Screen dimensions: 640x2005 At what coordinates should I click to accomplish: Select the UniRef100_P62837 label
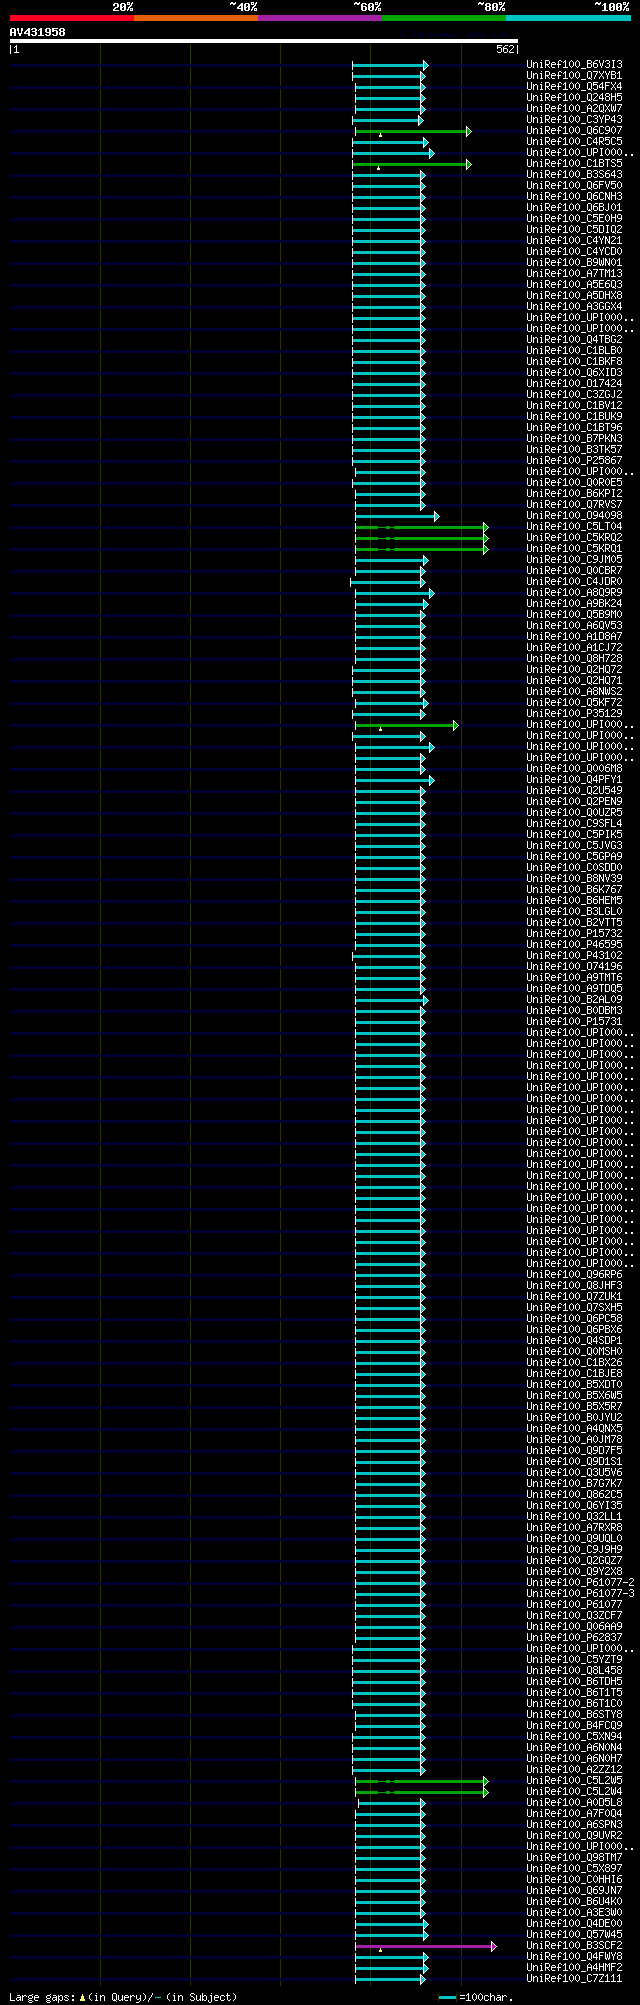tap(574, 1637)
